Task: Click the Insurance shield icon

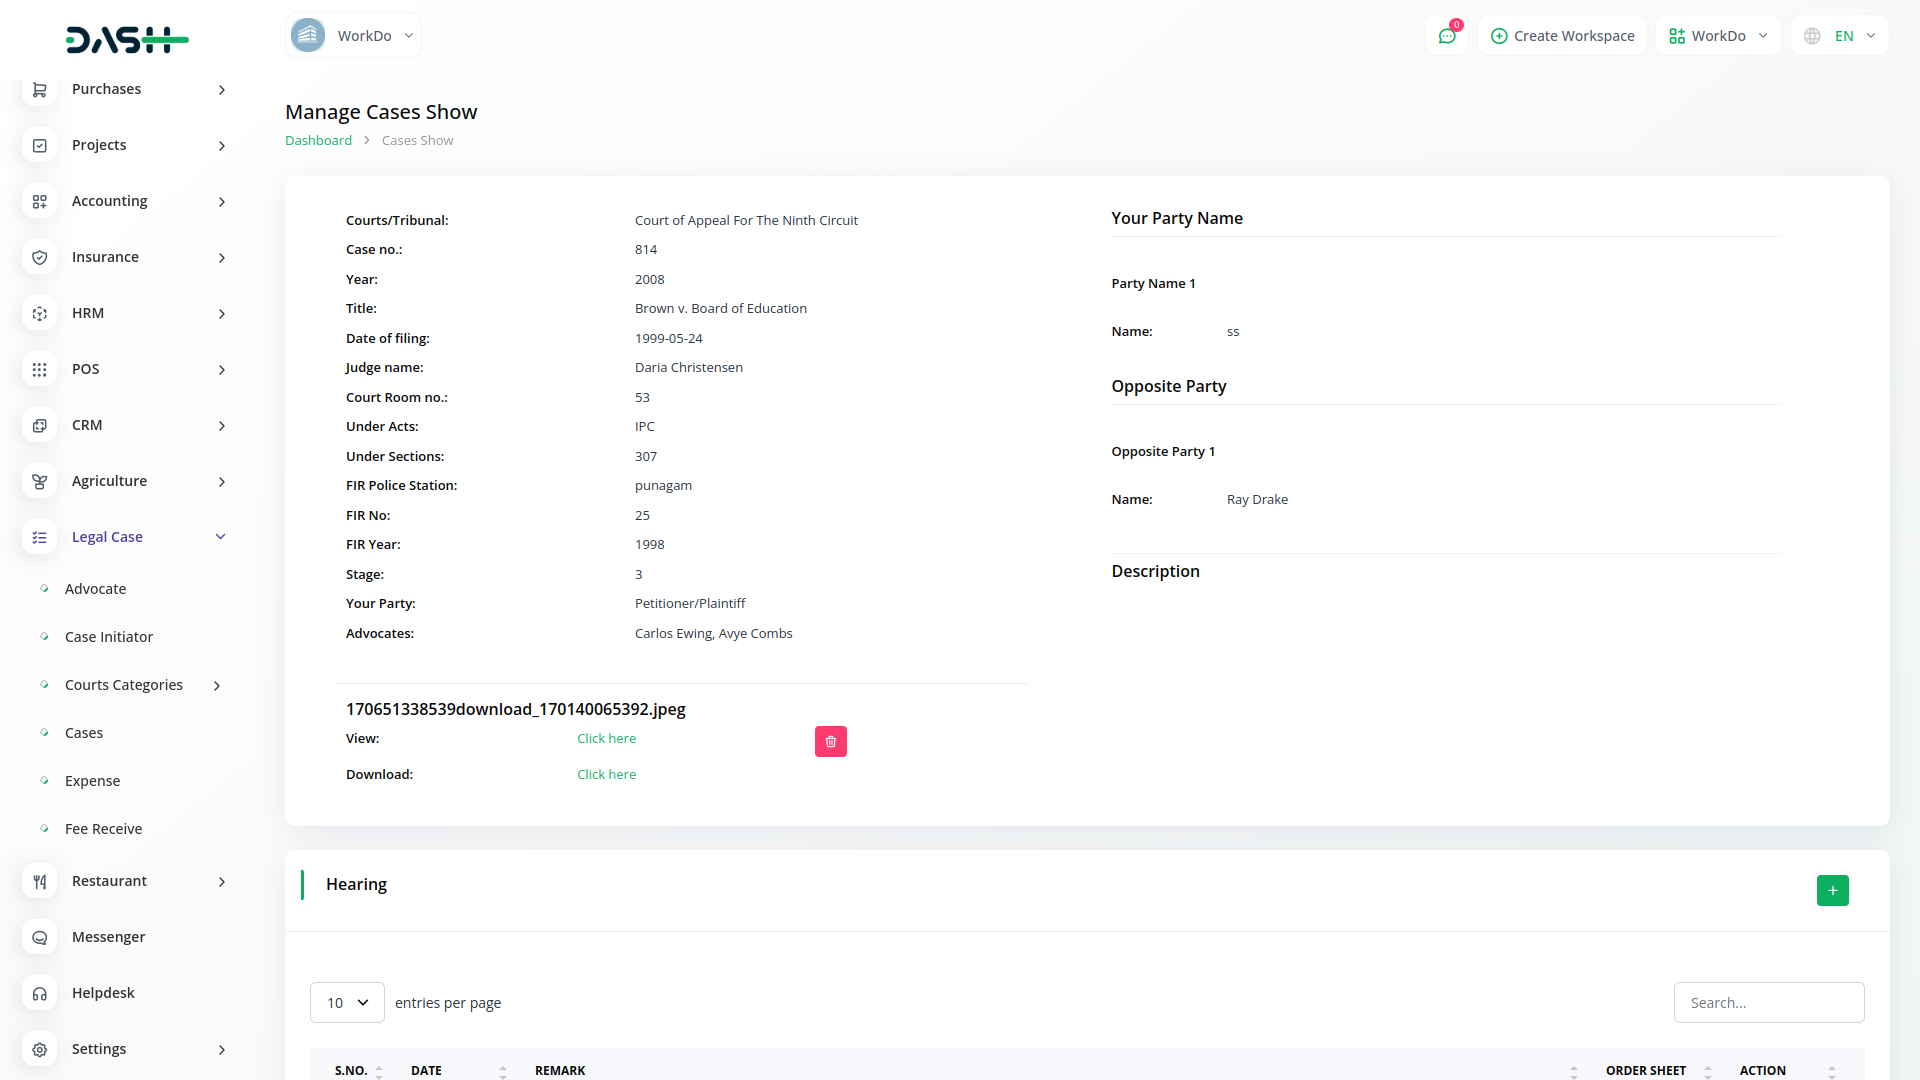Action: coord(39,257)
